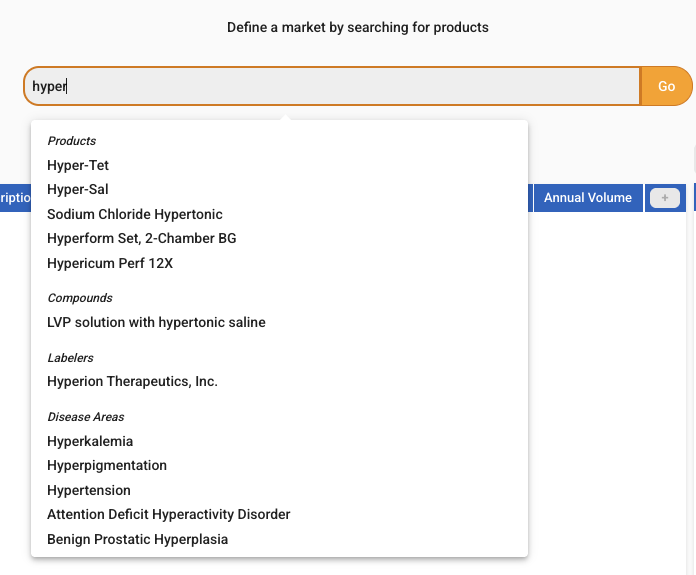Screen dimensions: 696x575
Task: Select Hyper-Tet from product suggestions
Action: [78, 165]
